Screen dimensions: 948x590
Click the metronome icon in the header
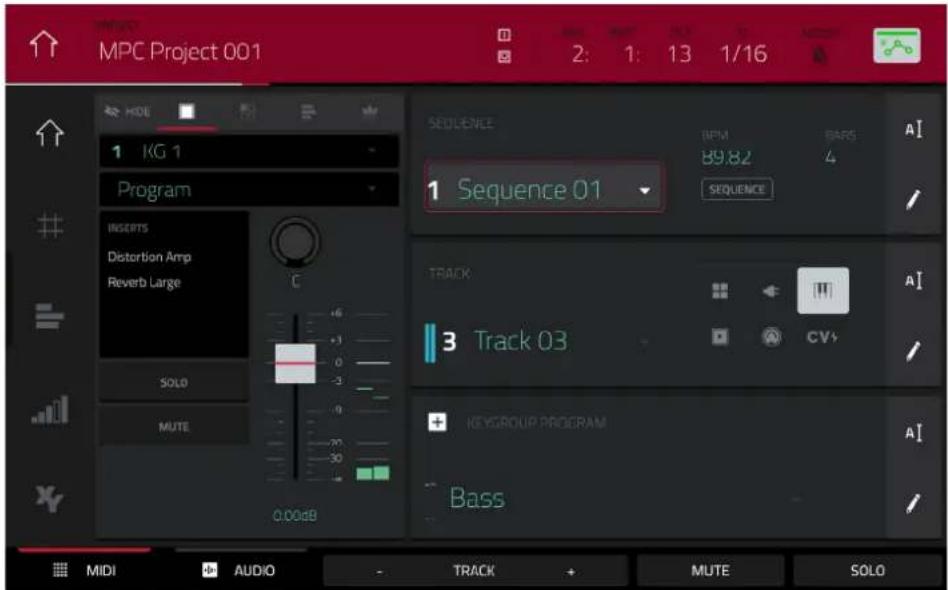820,54
